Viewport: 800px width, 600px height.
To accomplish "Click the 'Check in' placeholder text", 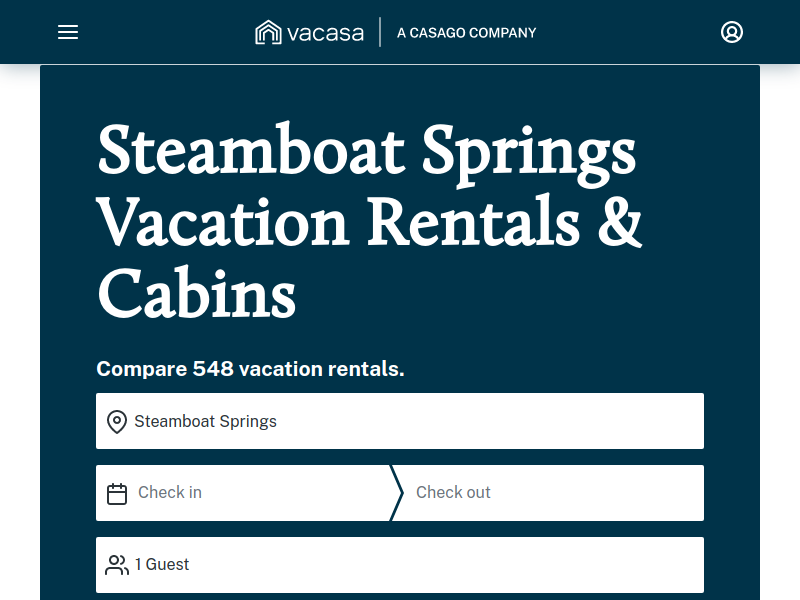I will coord(170,492).
